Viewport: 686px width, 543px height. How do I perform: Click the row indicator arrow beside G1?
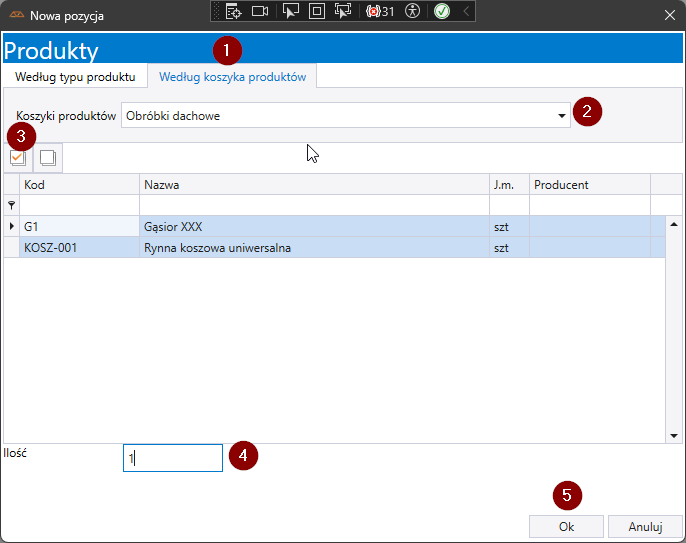[x=12, y=227]
